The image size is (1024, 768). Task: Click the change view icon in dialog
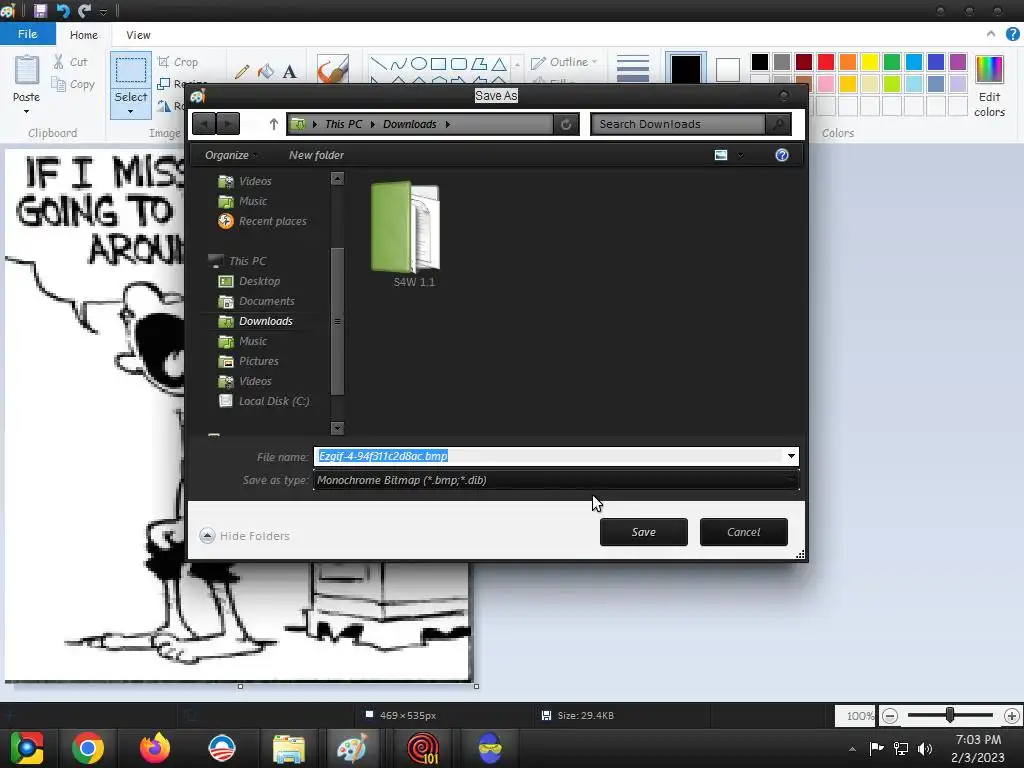(x=721, y=155)
